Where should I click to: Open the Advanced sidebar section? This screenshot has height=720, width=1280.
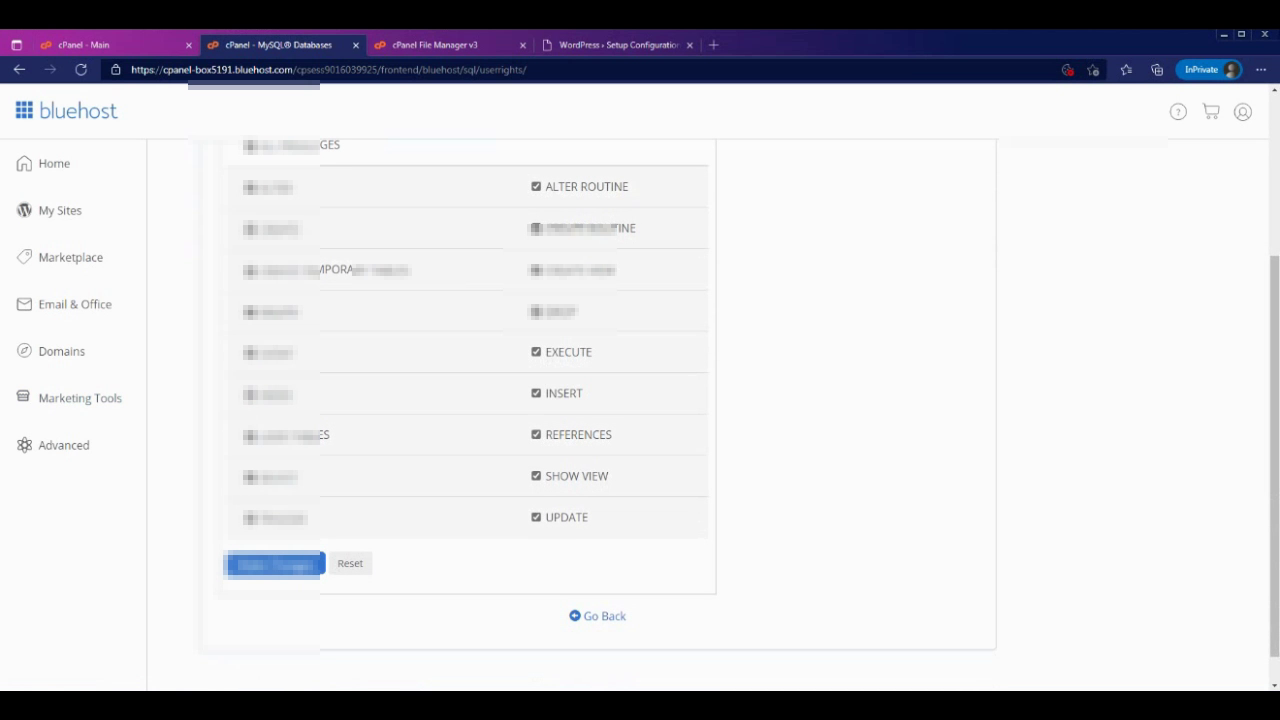63,445
